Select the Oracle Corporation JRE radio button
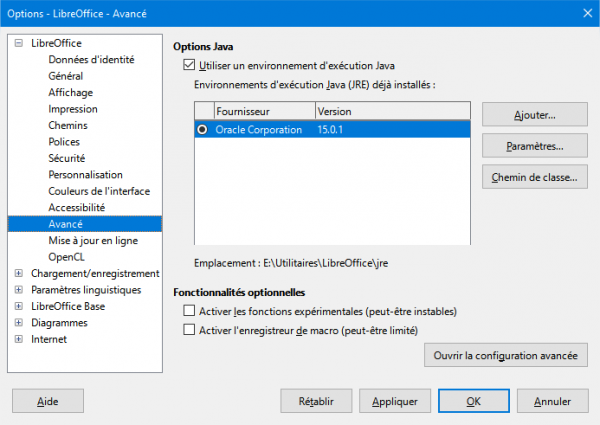600x425 pixels. click(204, 130)
